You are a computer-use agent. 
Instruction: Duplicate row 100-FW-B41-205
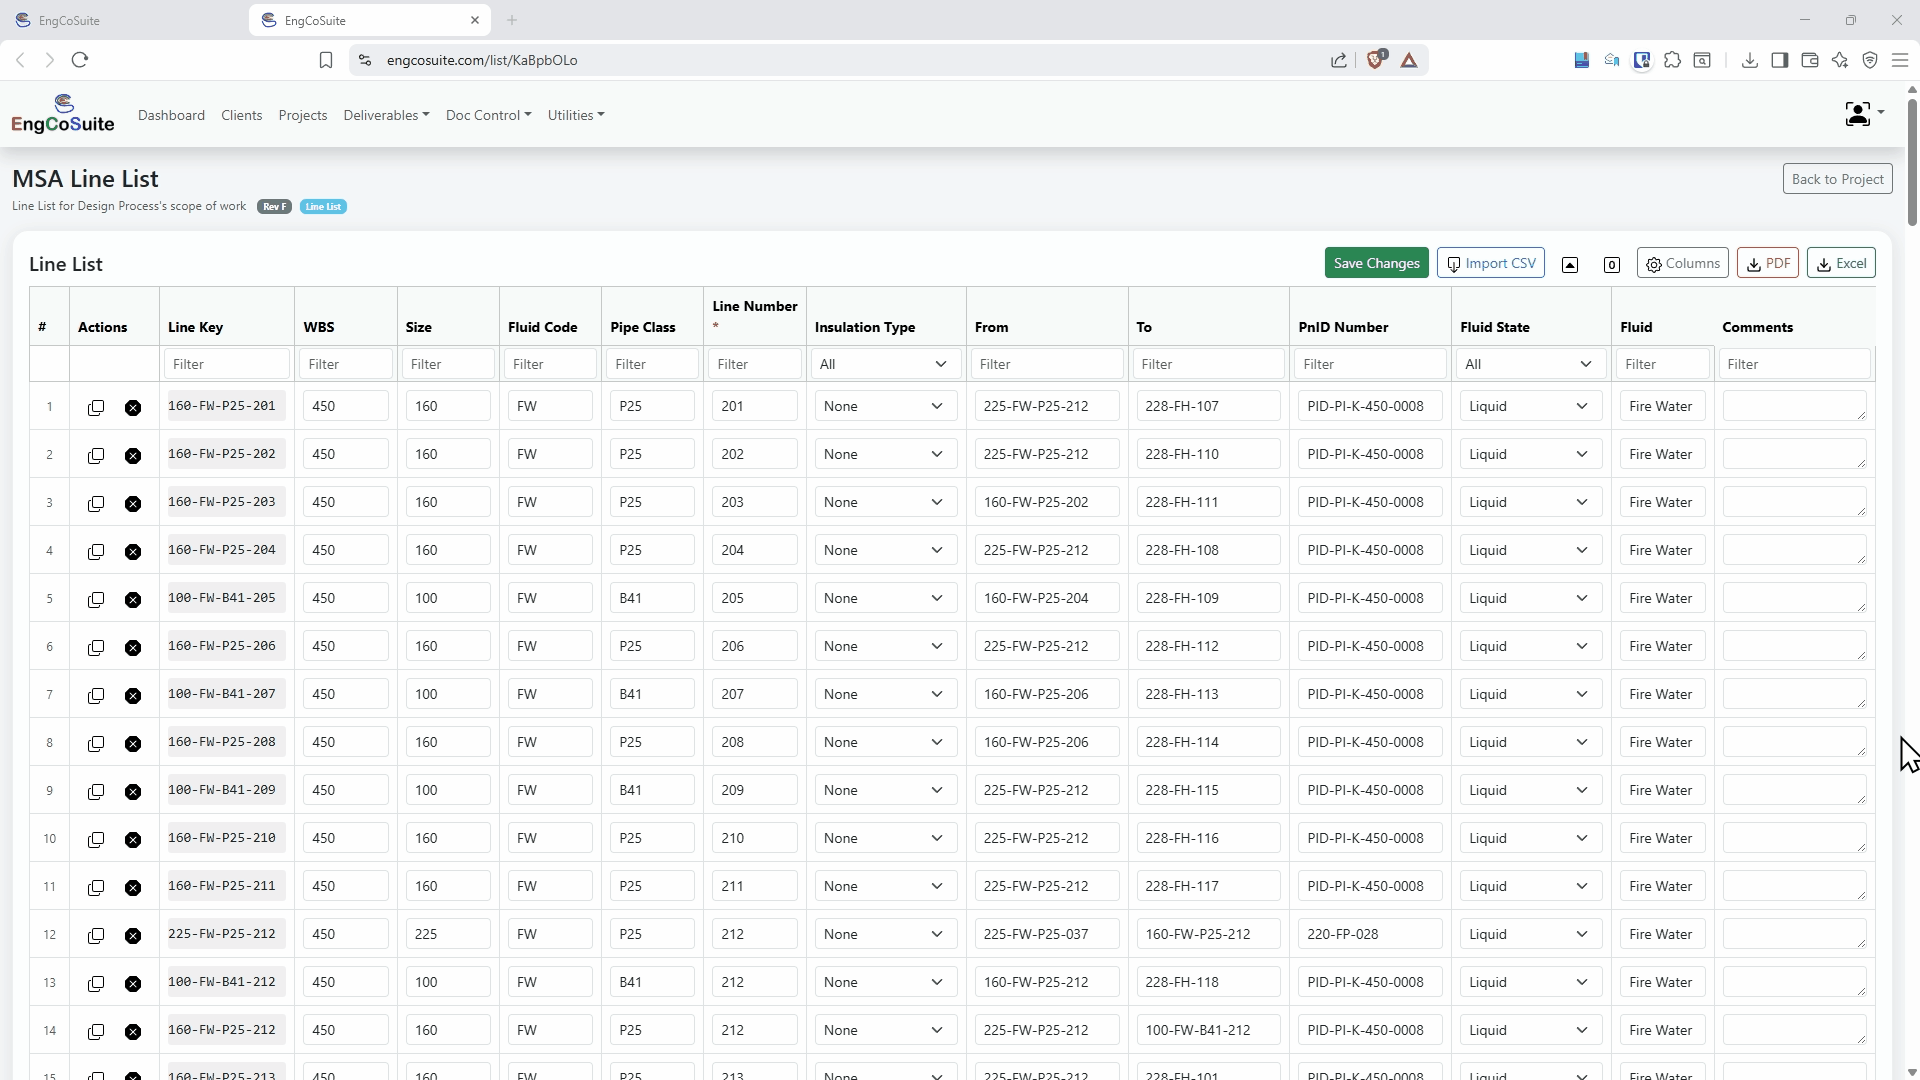[96, 600]
